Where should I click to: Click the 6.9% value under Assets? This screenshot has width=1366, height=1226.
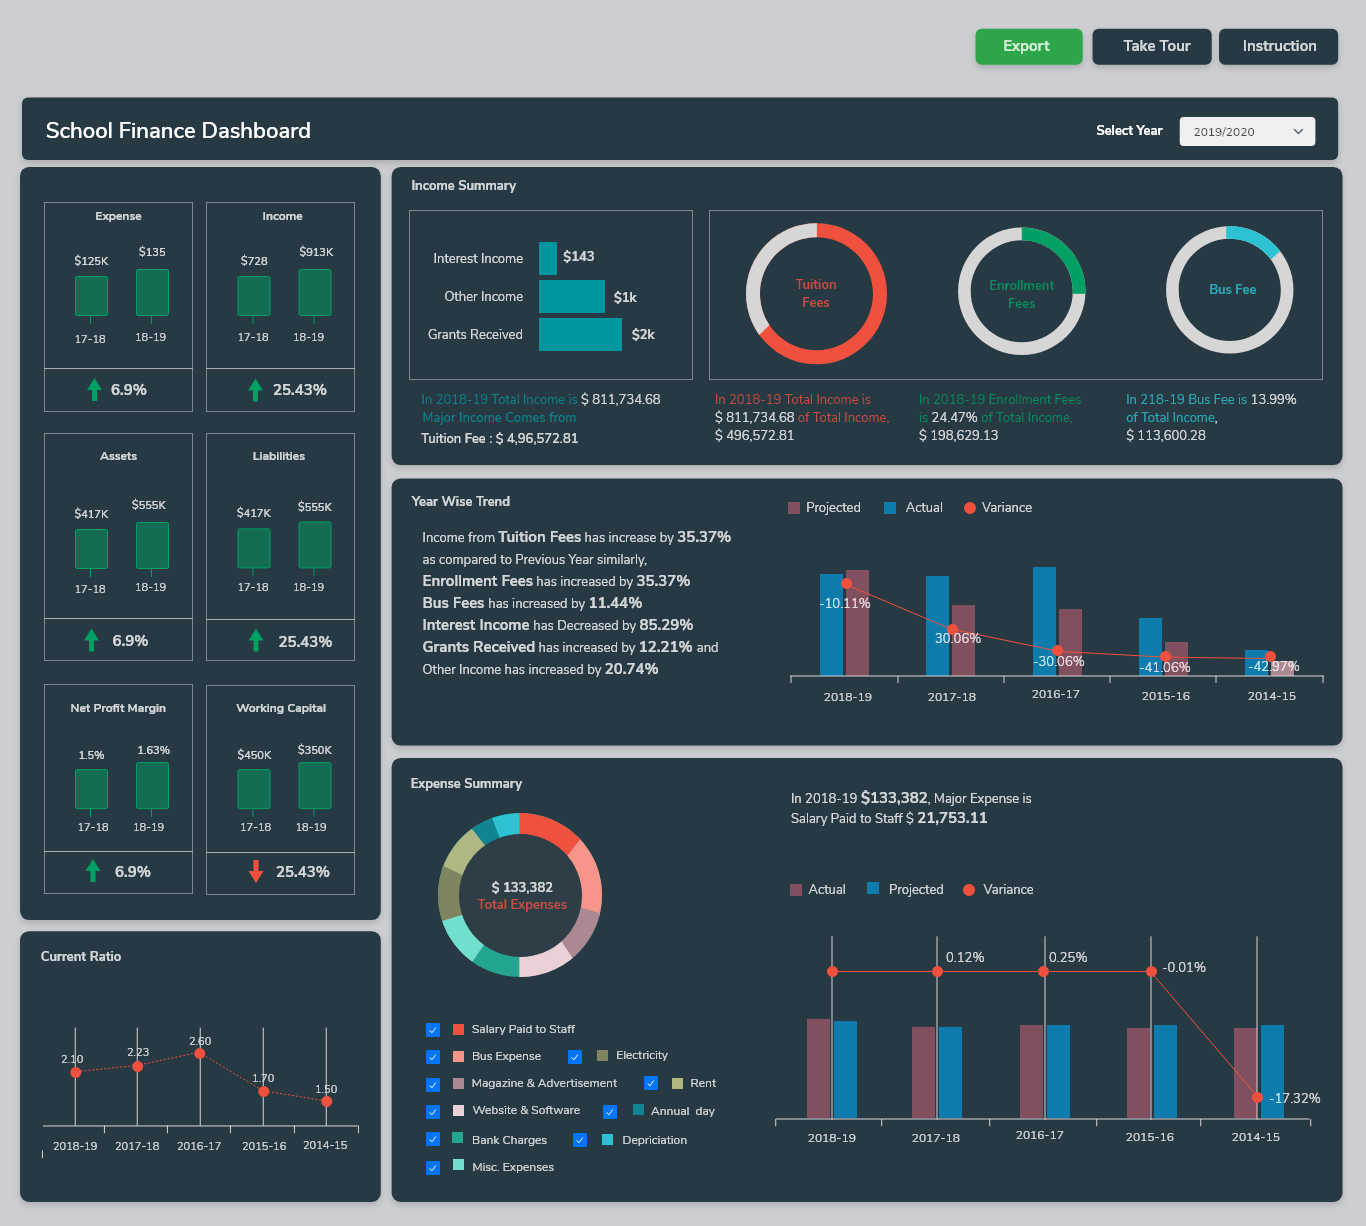tap(130, 641)
